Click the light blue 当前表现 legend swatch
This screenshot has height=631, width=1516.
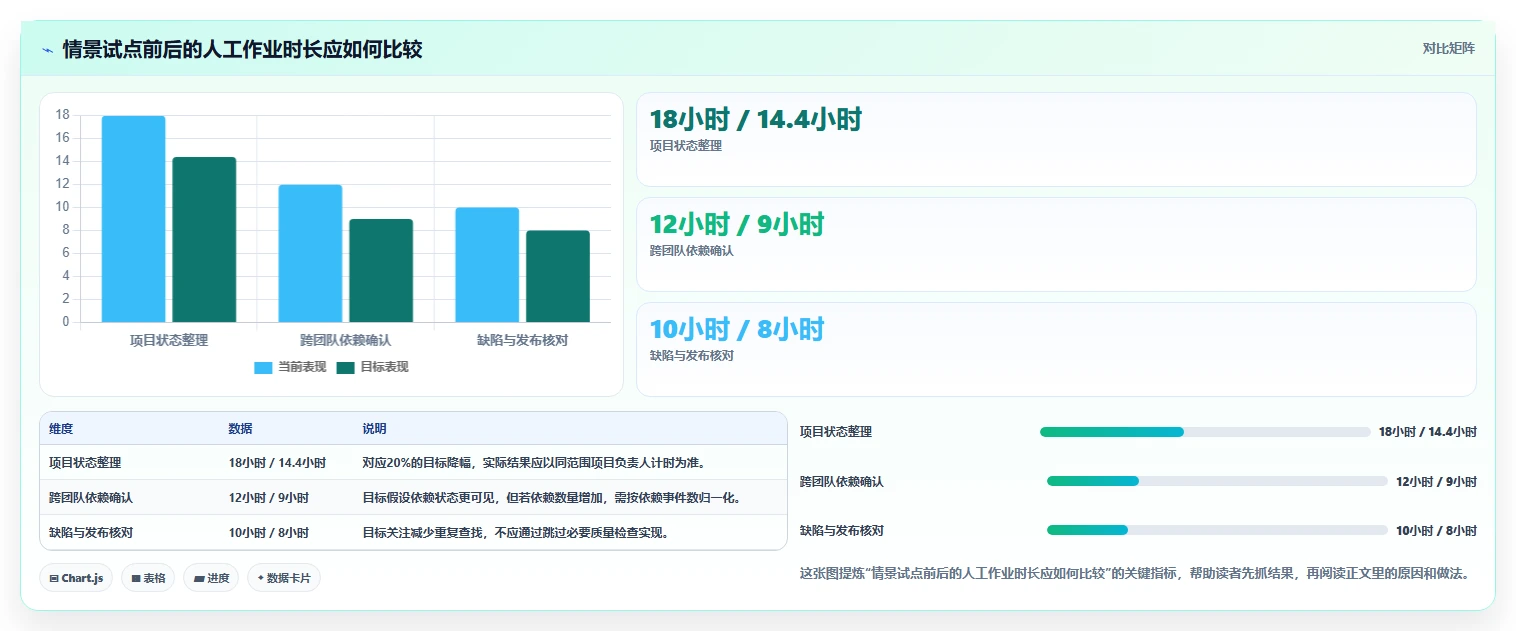(x=263, y=367)
